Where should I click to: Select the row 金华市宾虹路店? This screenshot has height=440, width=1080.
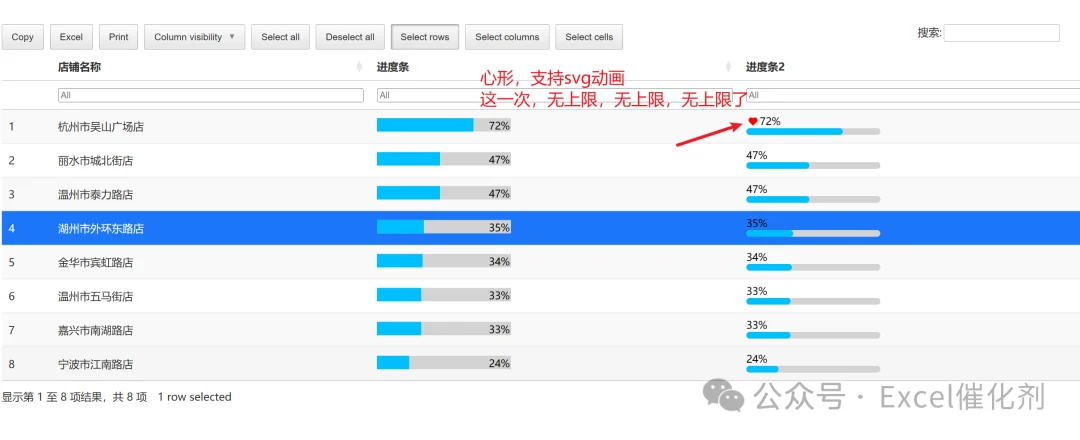tap(540, 262)
